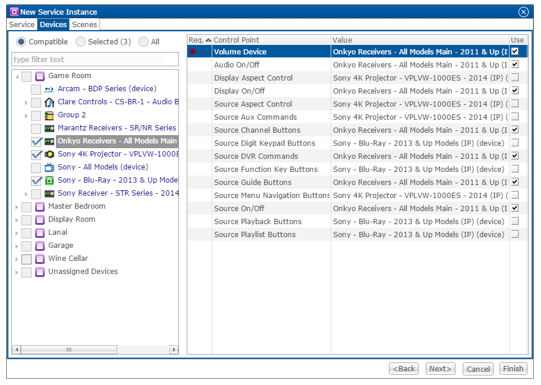Uncheck the Sony 4K Projector tree checkbox

(36, 154)
